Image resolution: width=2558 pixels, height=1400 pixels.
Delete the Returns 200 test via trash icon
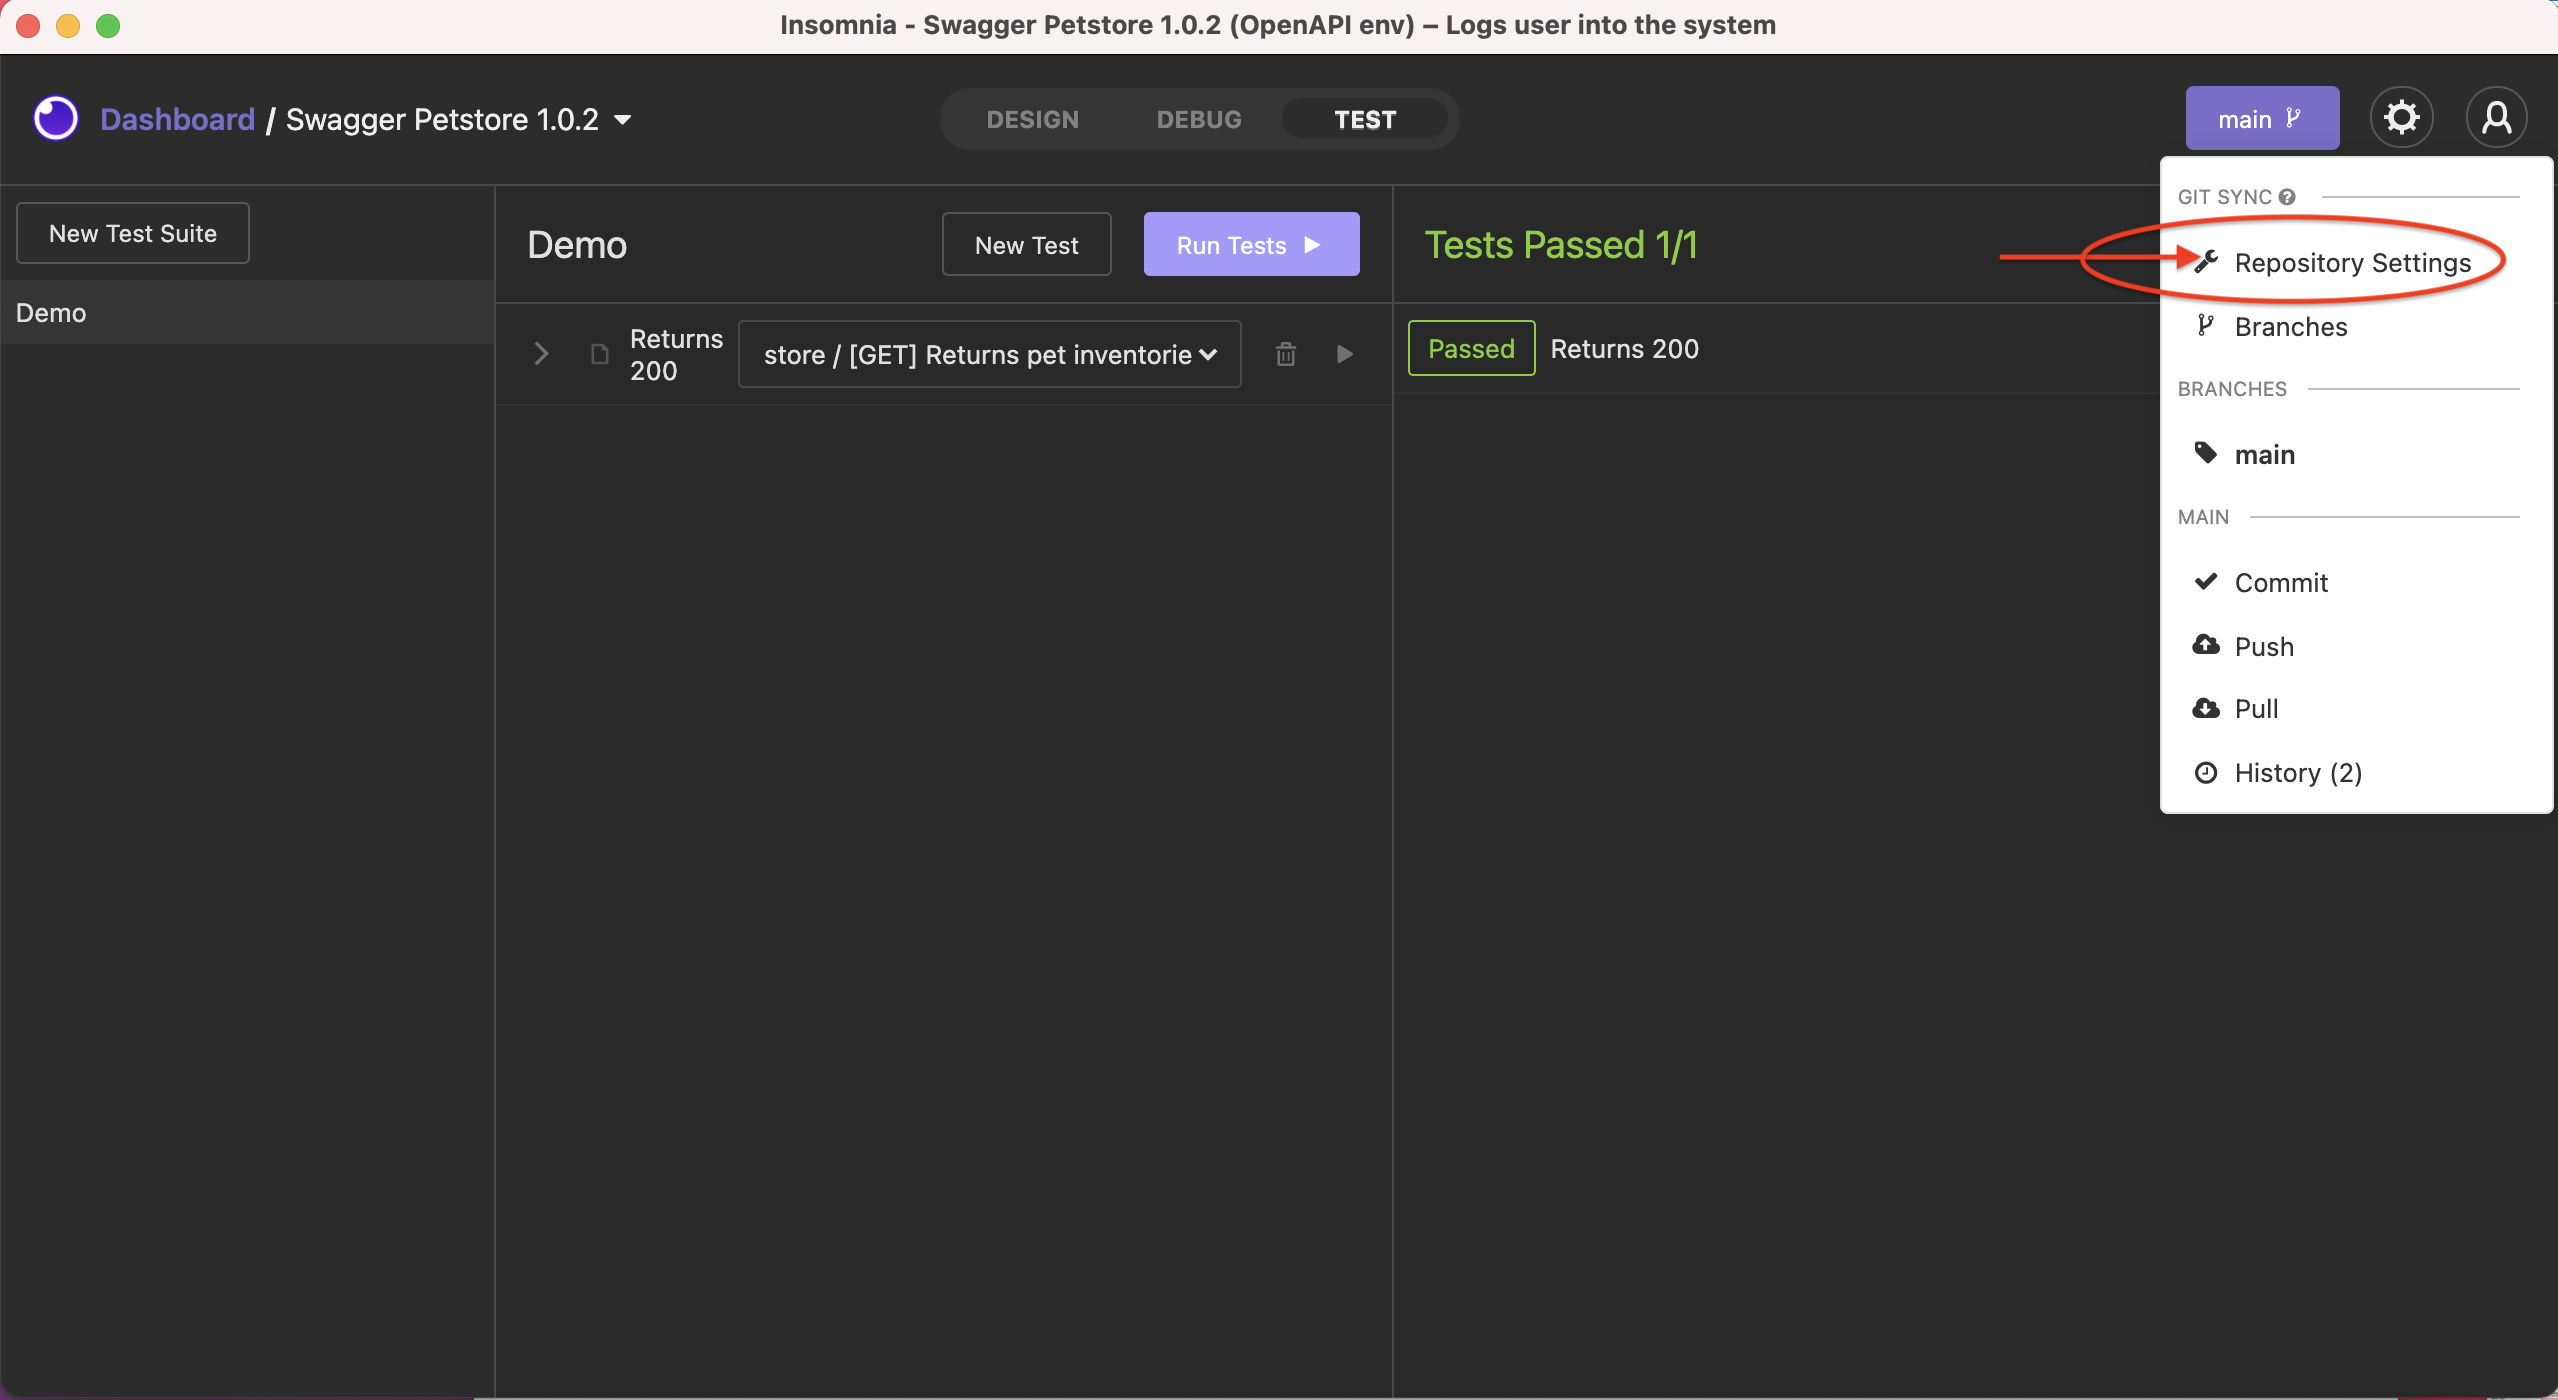point(1285,354)
